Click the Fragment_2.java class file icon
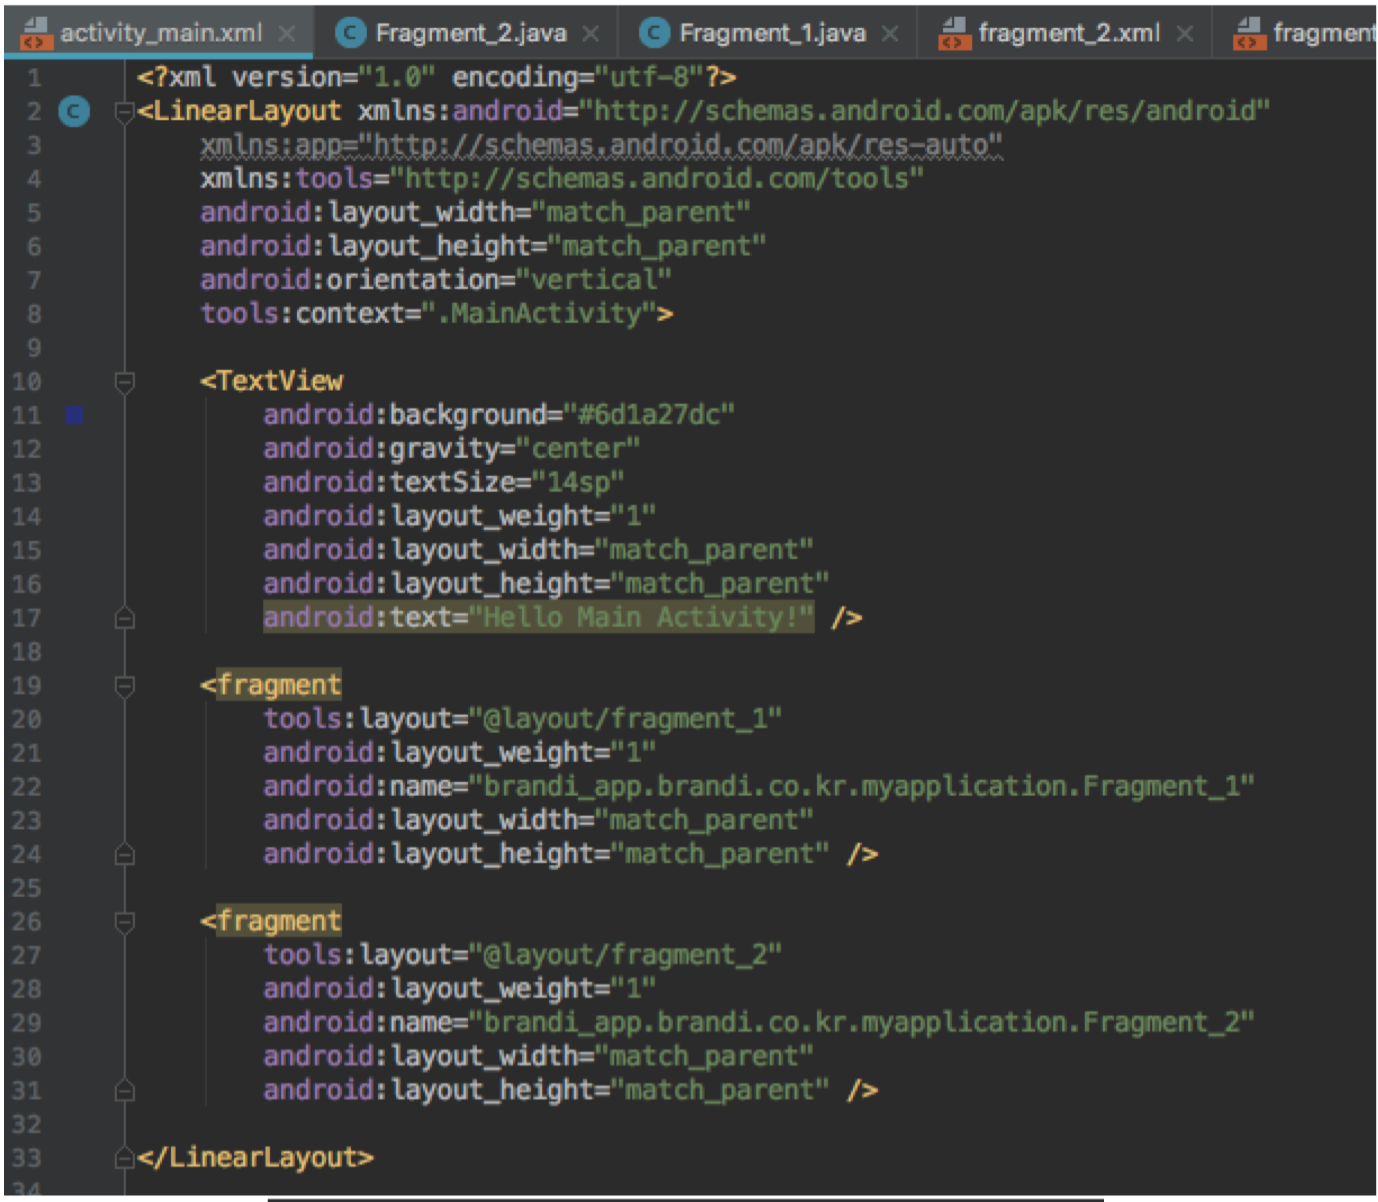Viewport: 1378px width, 1202px height. (x=349, y=33)
